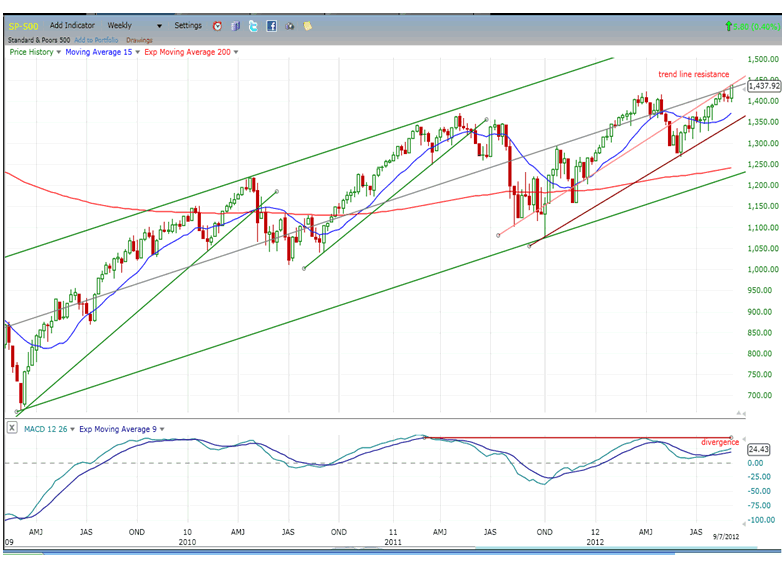Click the 0.00 MACD axis label
Image resolution: width=783 pixels, height=564 pixels.
[755, 463]
